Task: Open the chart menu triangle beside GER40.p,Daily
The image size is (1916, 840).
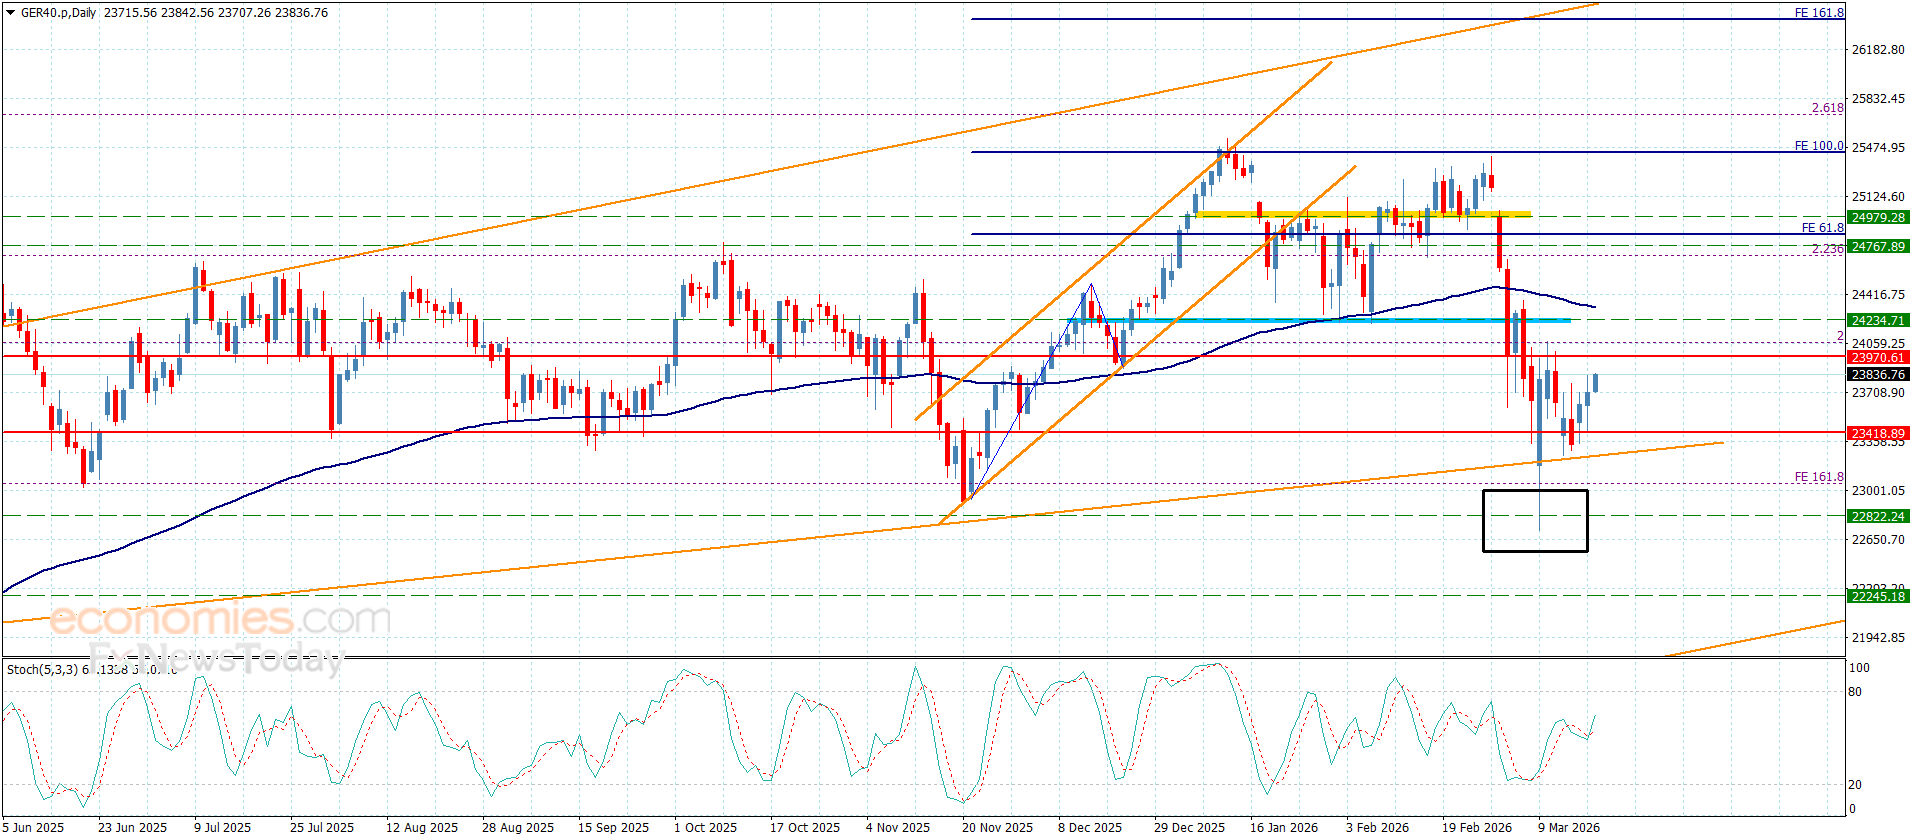Action: (x=11, y=13)
